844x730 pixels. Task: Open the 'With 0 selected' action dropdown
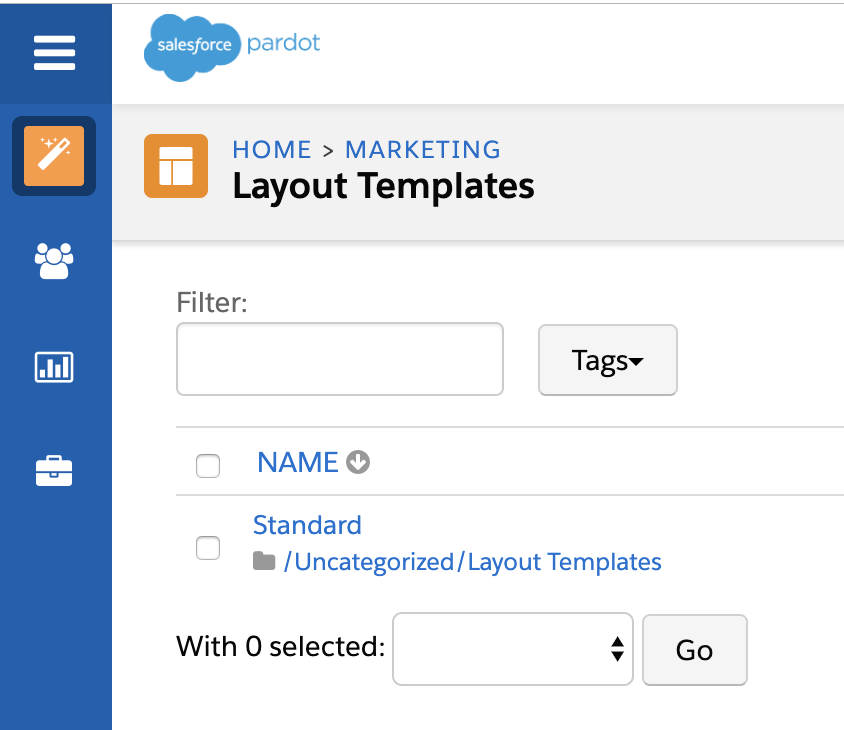coord(513,649)
